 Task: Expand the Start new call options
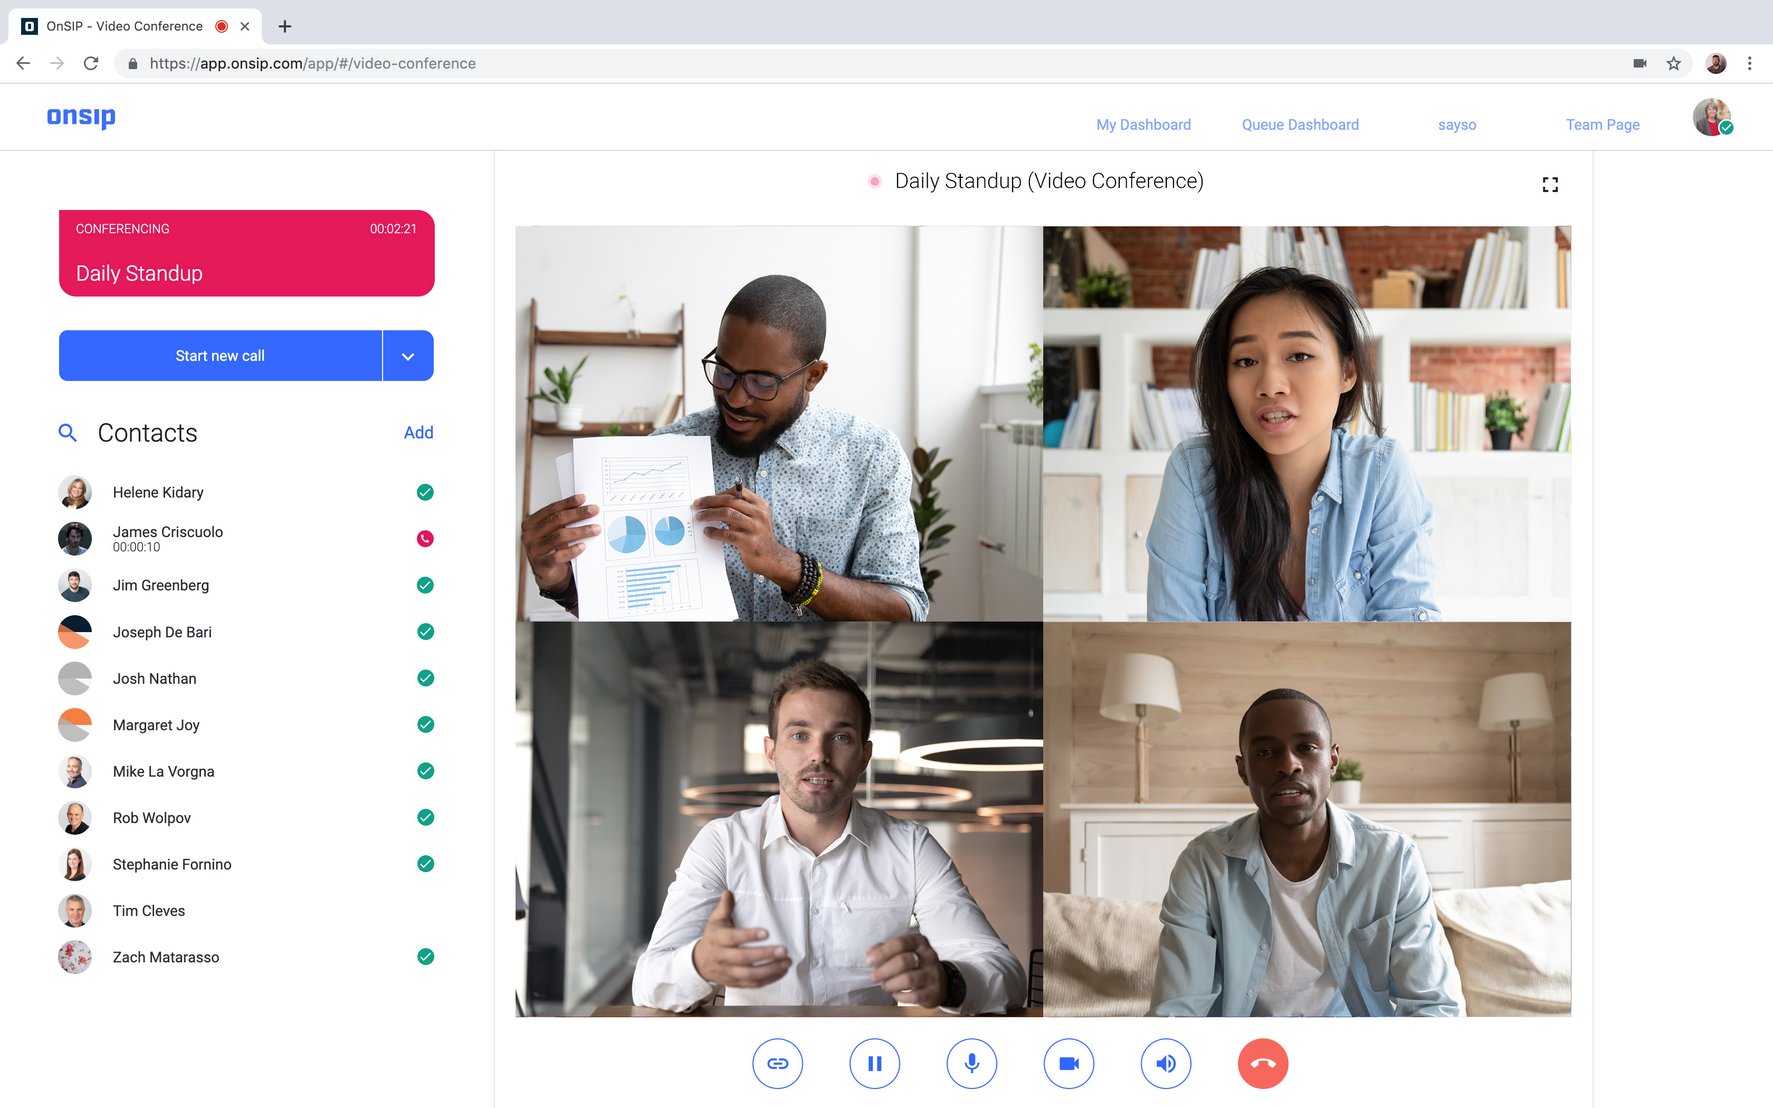(x=408, y=355)
